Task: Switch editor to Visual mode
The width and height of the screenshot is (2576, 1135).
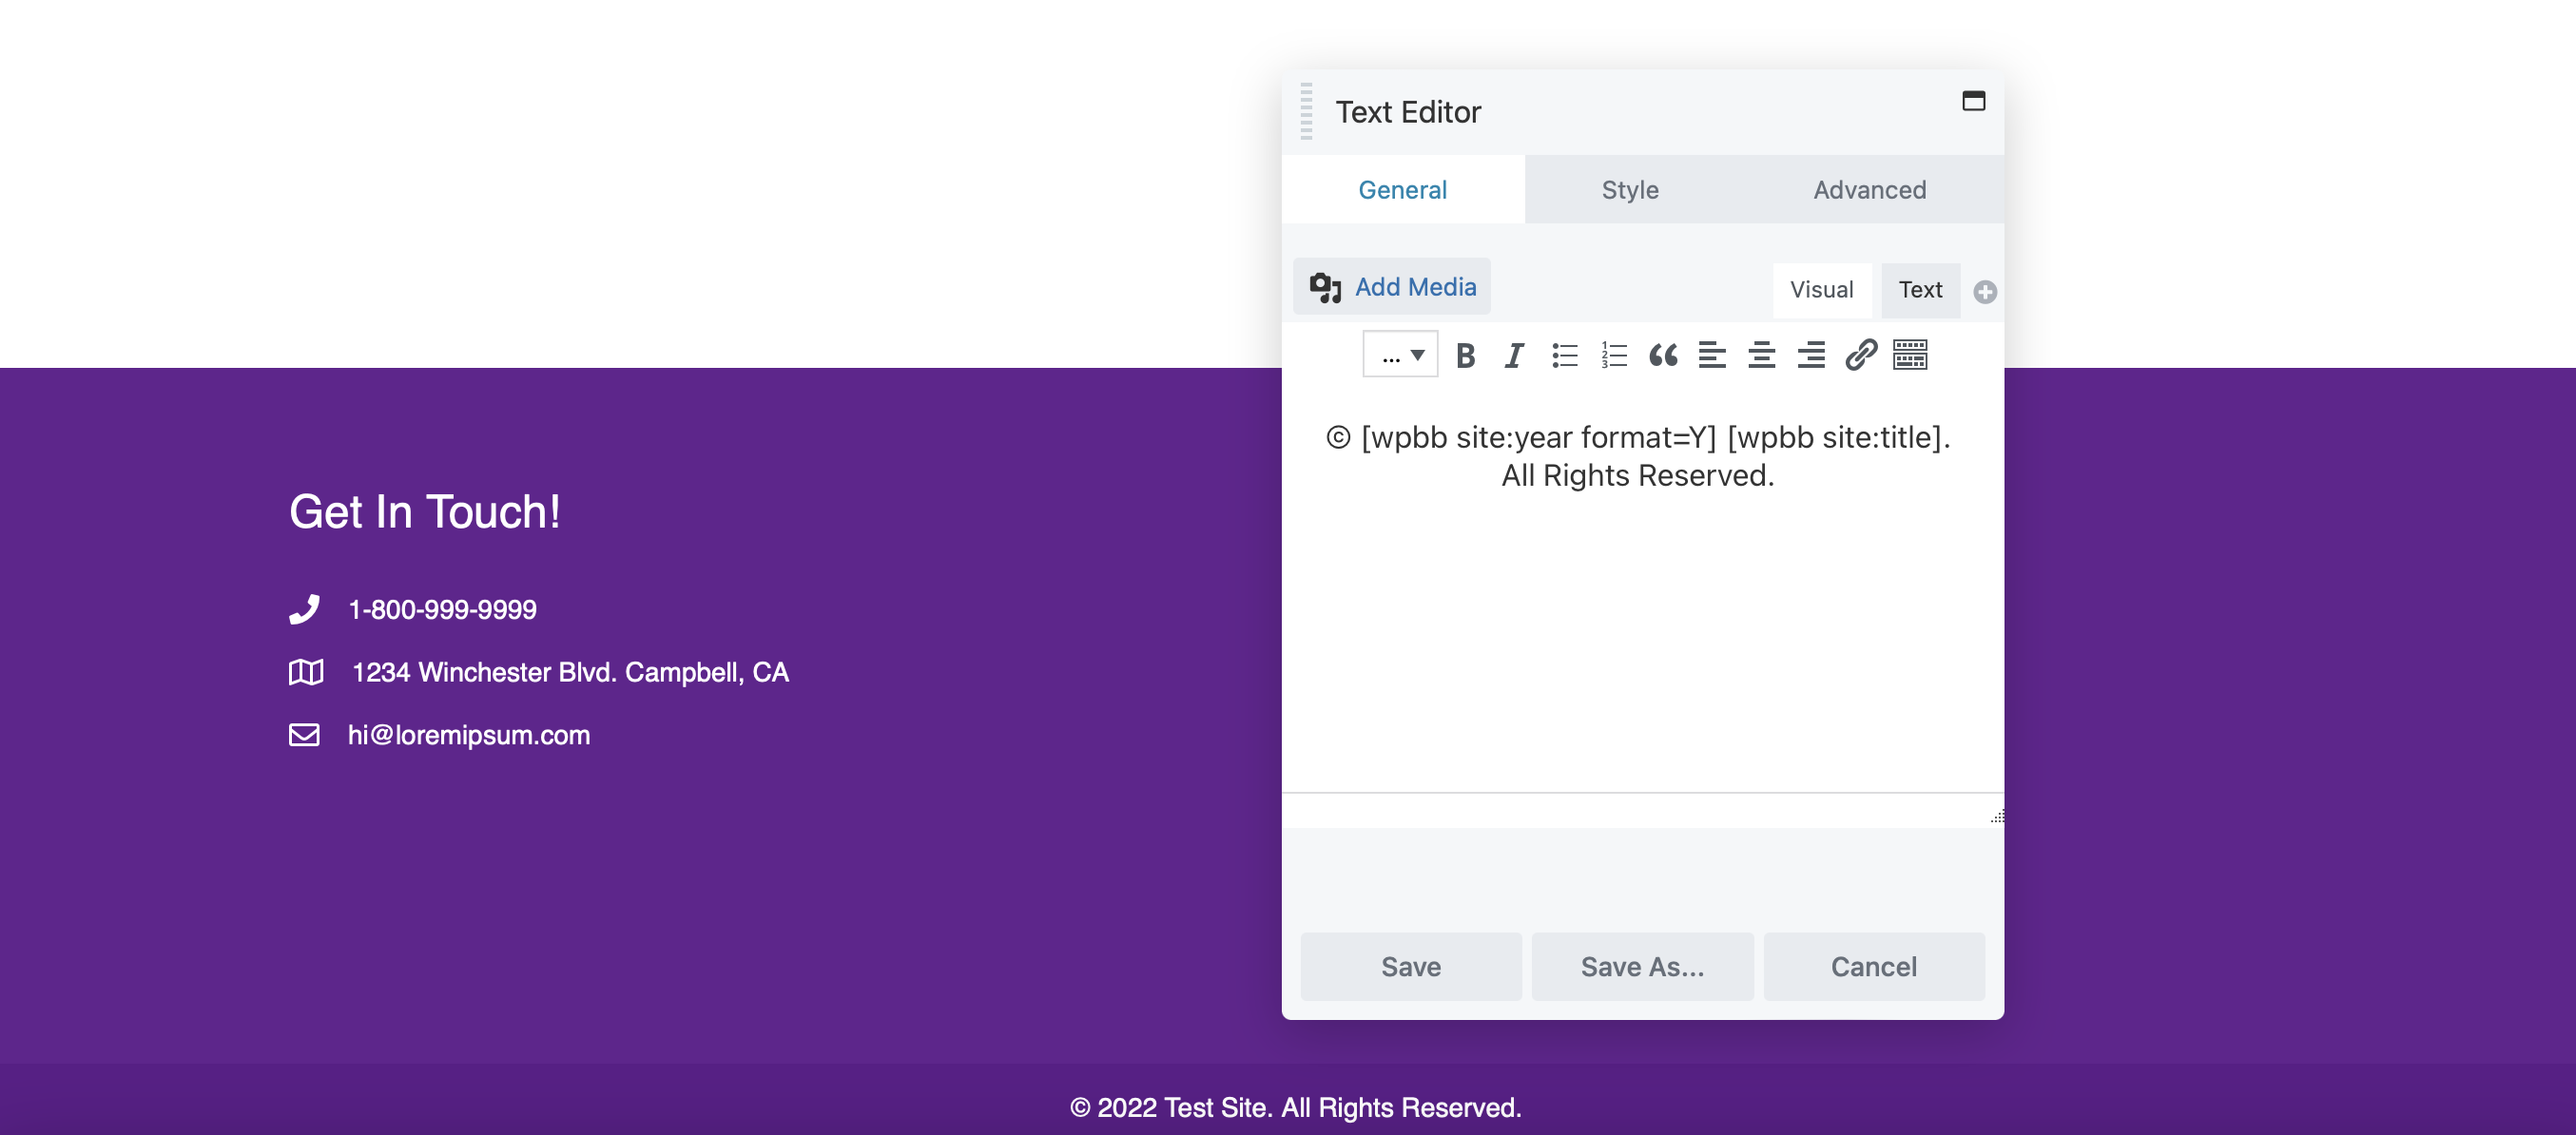Action: click(1822, 290)
